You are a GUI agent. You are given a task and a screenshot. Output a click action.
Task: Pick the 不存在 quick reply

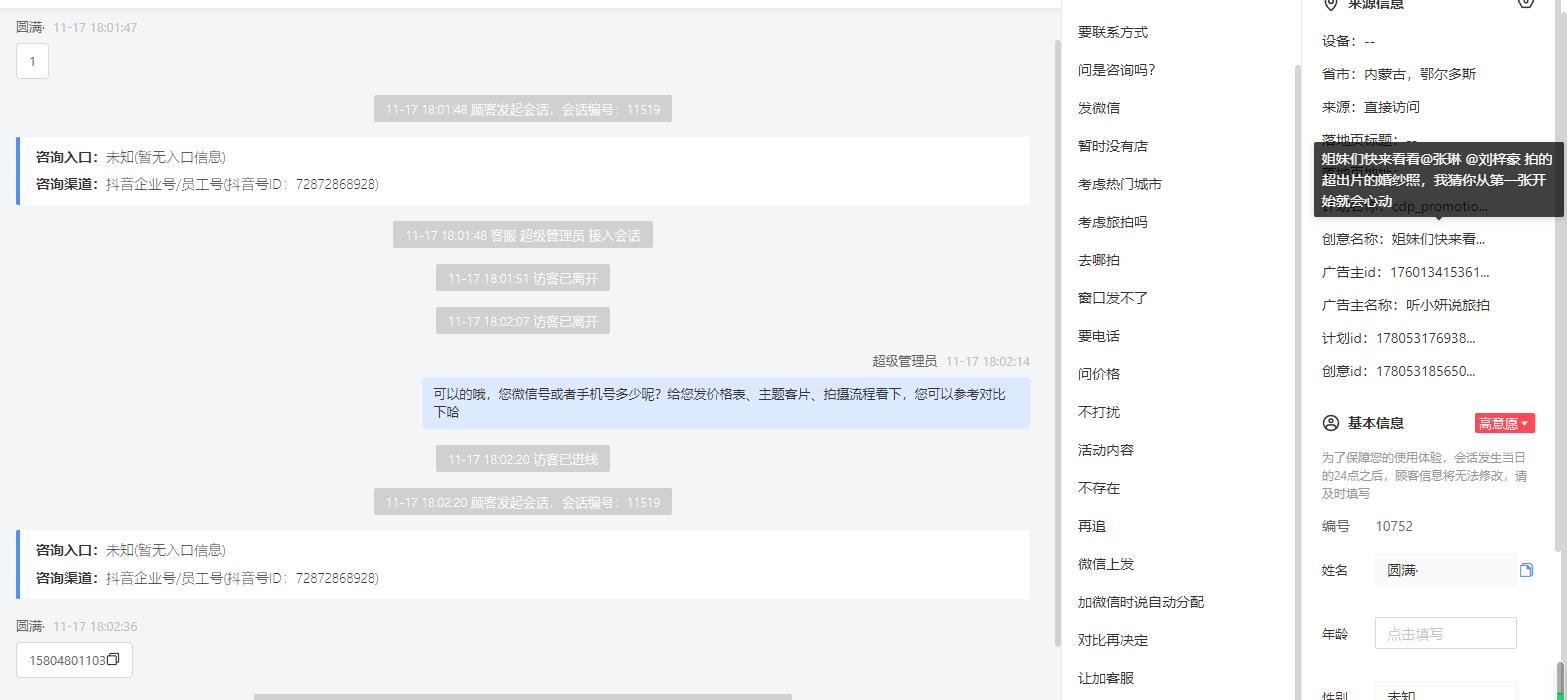pyautogui.click(x=1099, y=488)
